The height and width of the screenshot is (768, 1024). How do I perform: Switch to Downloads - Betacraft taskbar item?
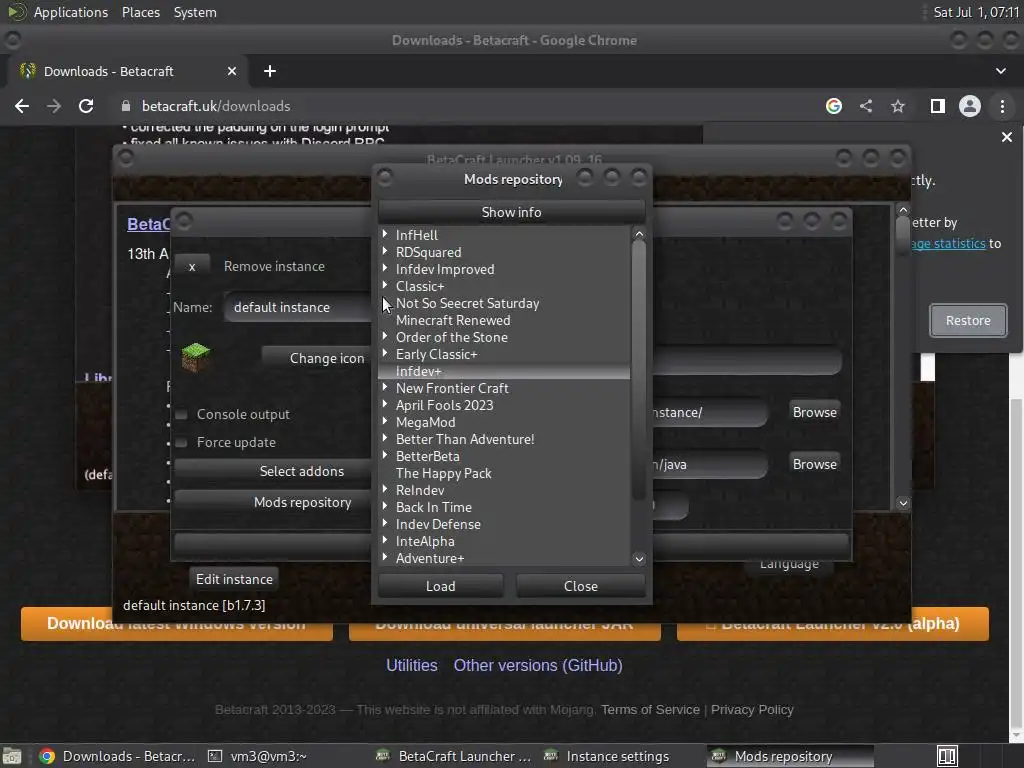pos(118,756)
